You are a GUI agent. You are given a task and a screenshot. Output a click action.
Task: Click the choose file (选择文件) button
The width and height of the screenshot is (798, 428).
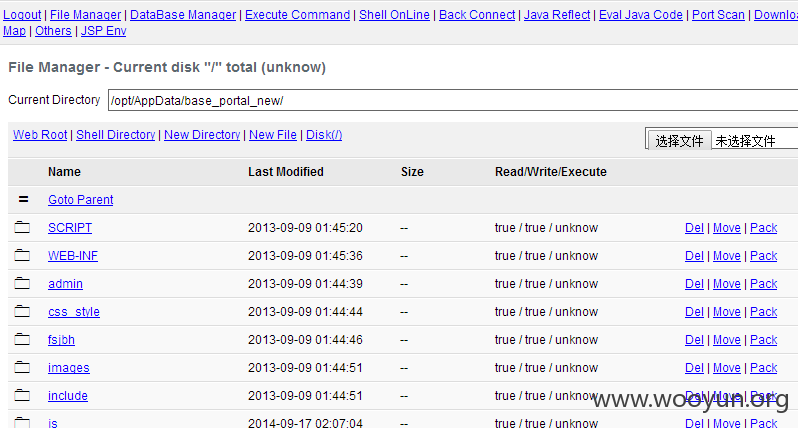point(679,140)
